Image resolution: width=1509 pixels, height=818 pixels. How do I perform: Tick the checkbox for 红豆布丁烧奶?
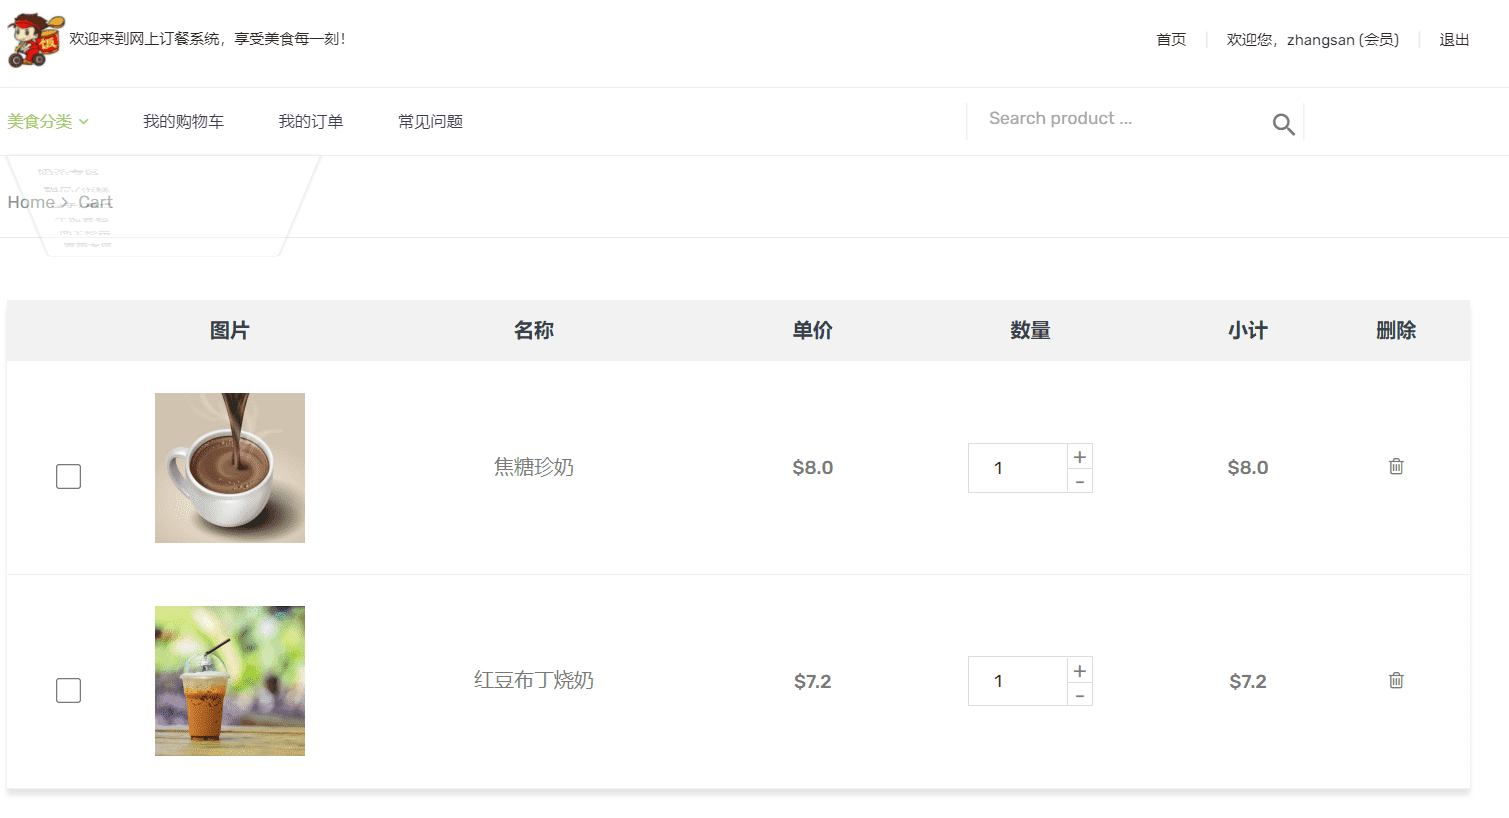(68, 690)
